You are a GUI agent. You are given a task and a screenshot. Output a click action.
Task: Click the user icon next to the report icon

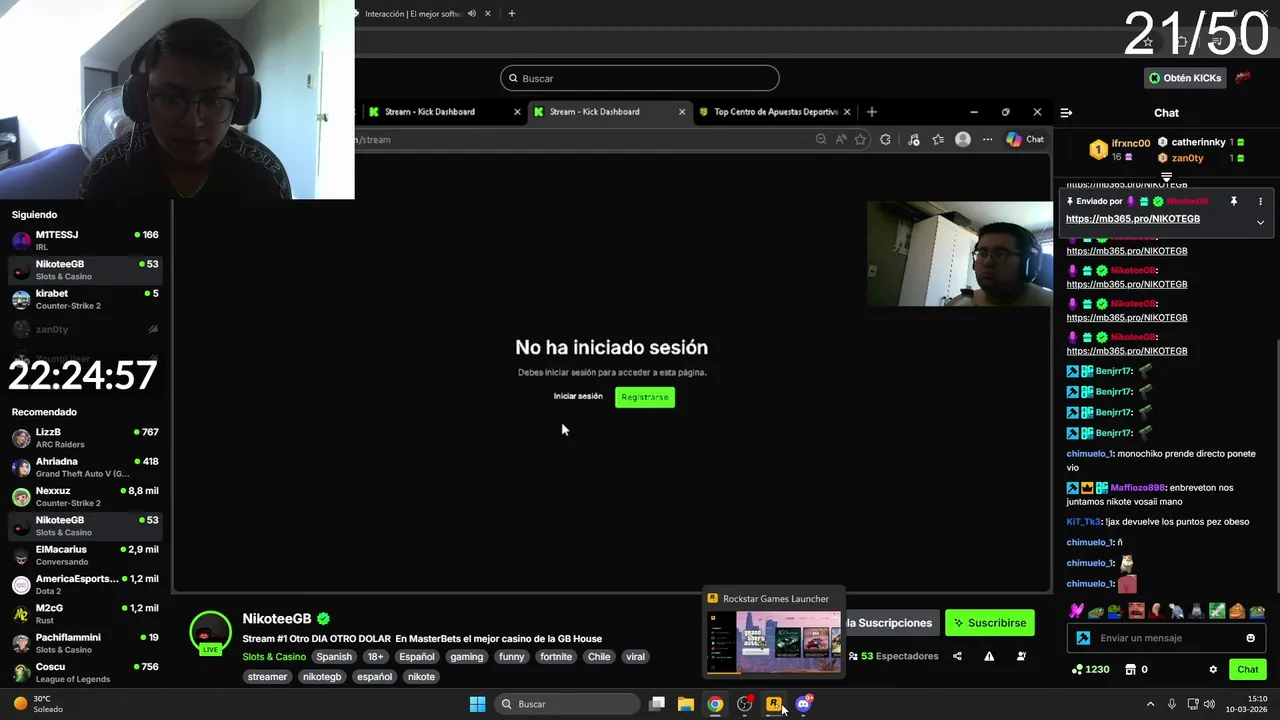click(x=1021, y=656)
